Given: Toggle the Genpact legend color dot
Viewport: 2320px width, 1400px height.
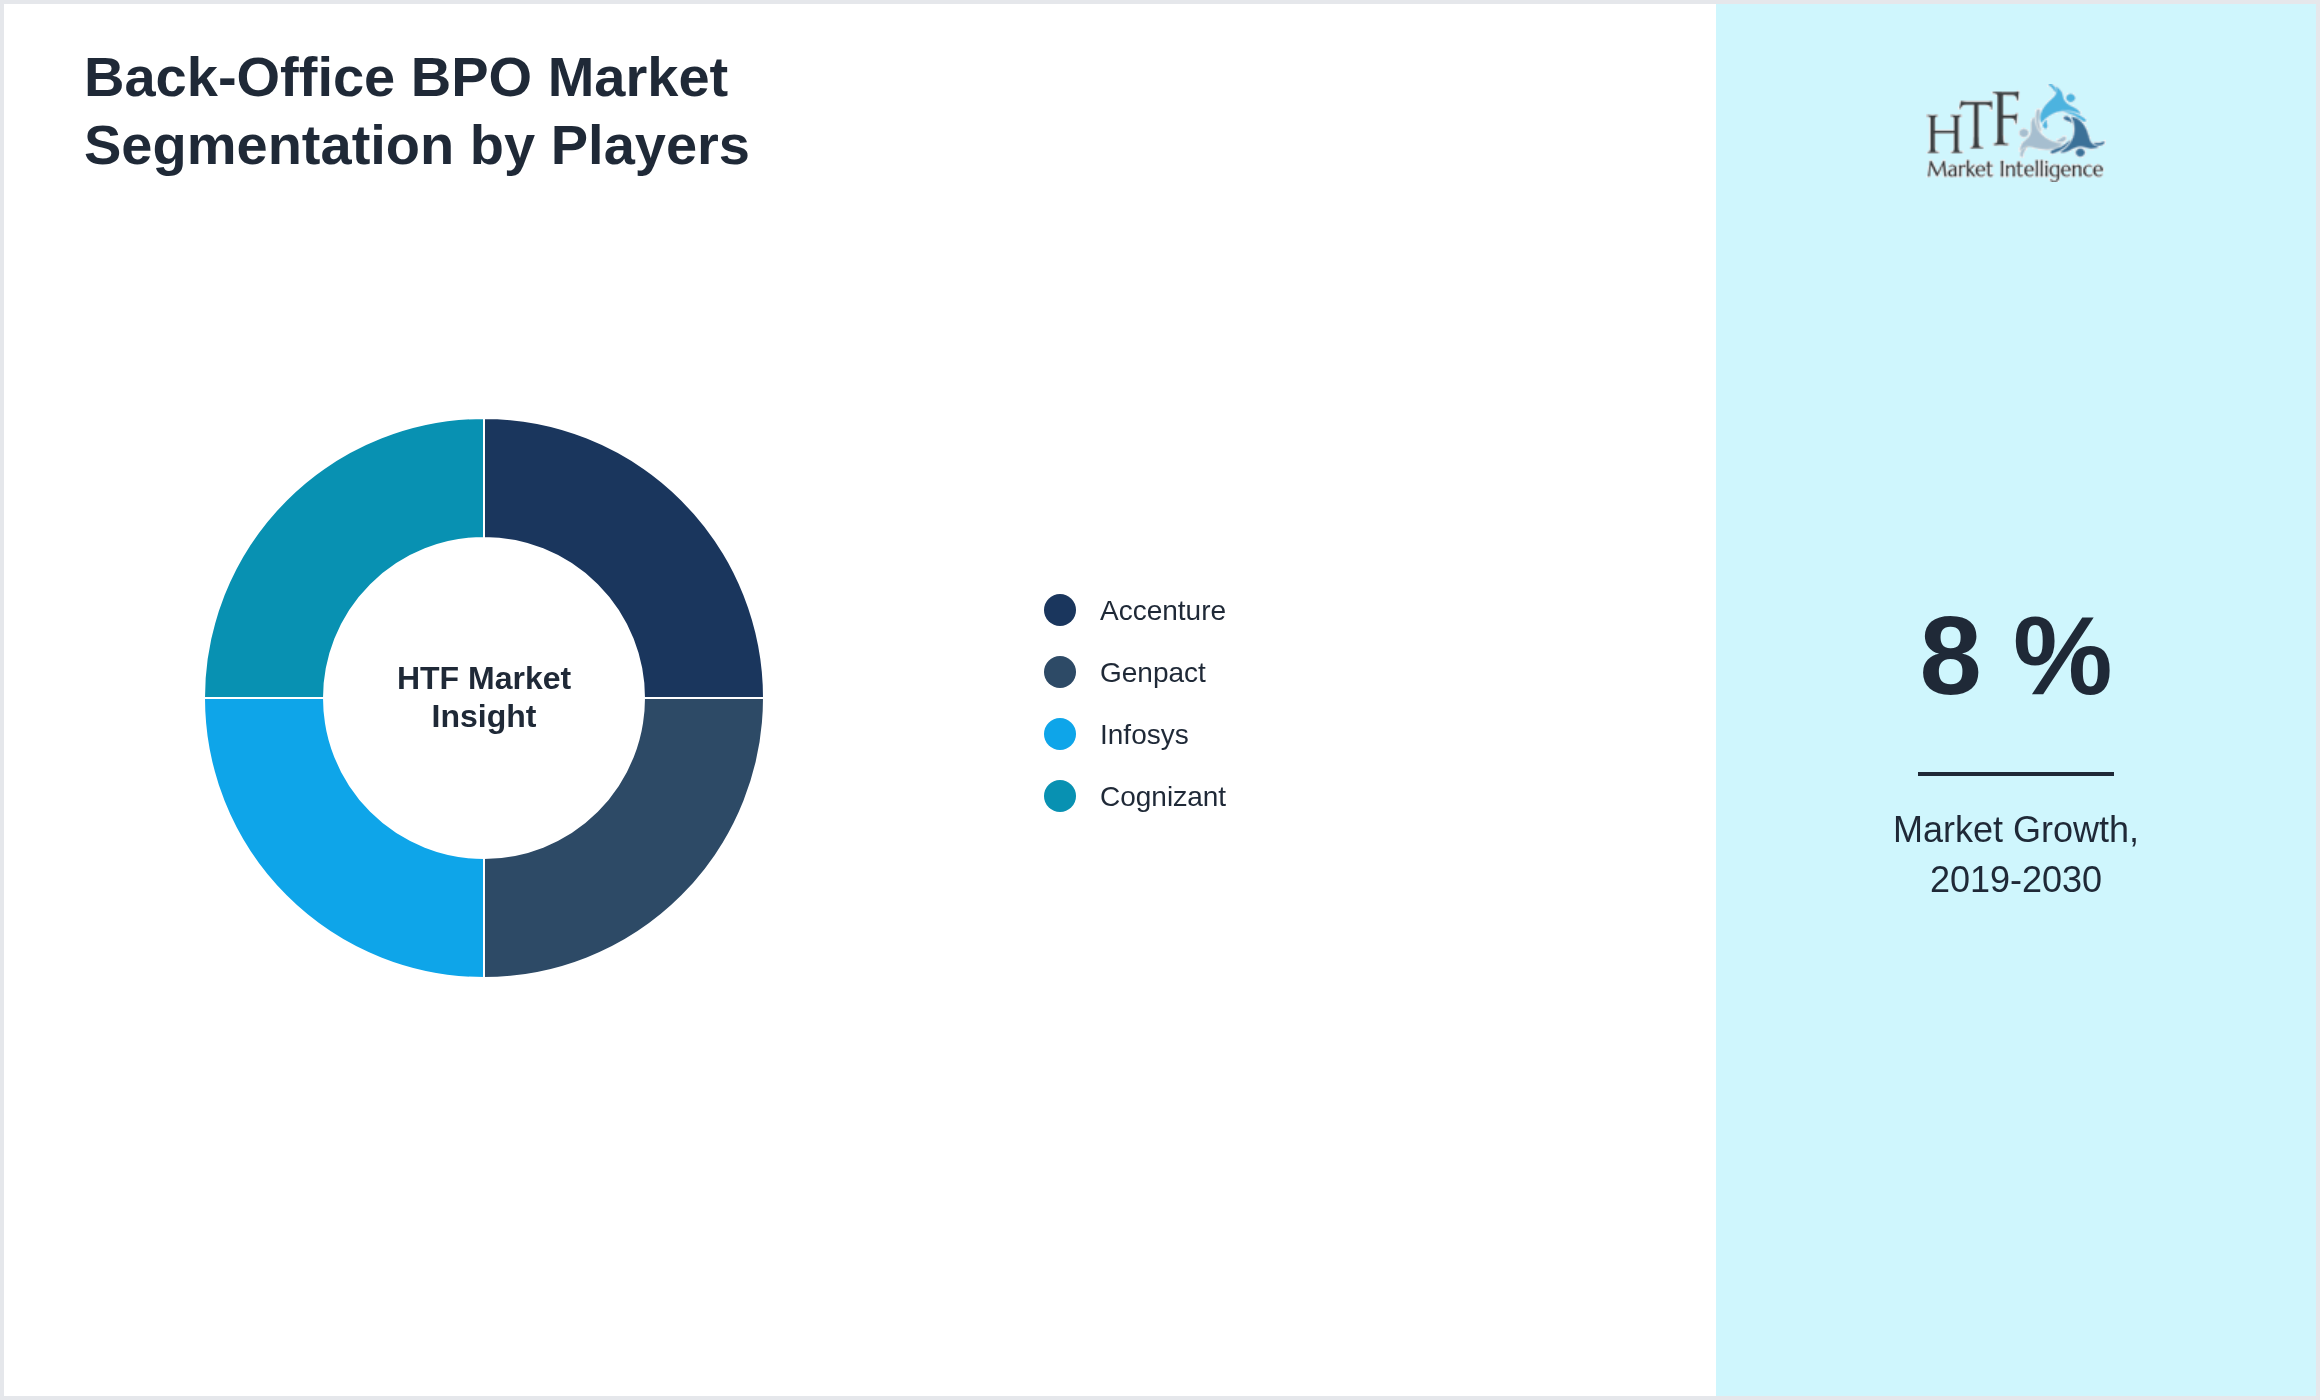Looking at the screenshot, I should (1060, 672).
